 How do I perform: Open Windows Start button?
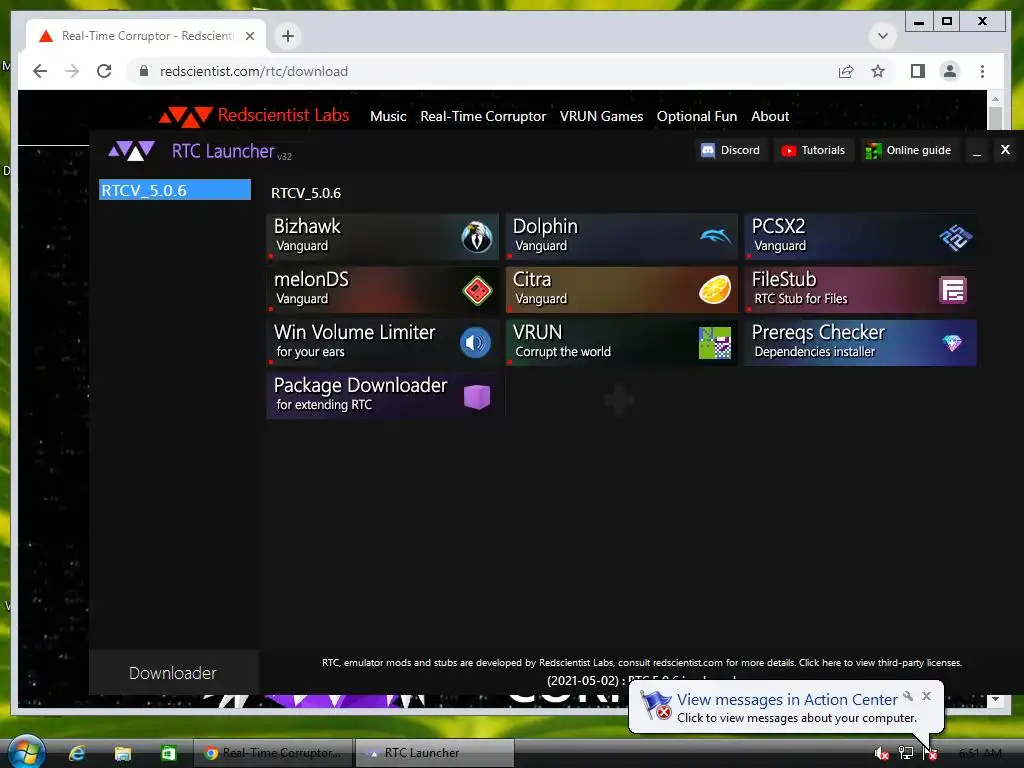coord(25,752)
